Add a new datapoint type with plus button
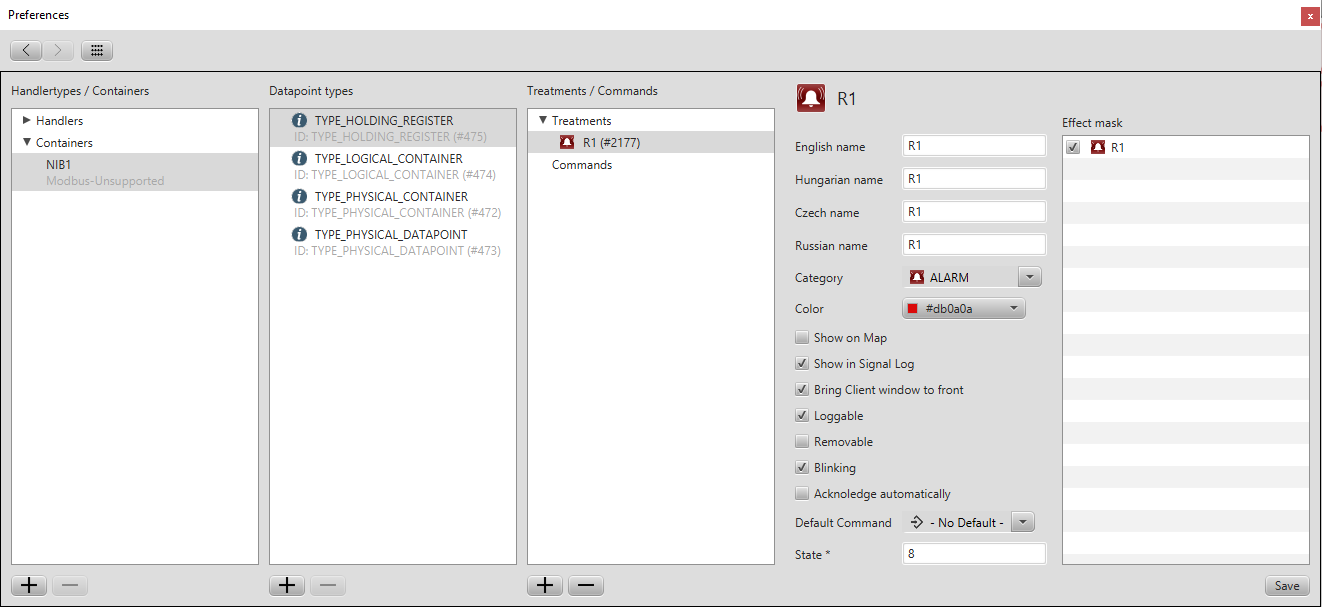The width and height of the screenshot is (1322, 607). (287, 586)
